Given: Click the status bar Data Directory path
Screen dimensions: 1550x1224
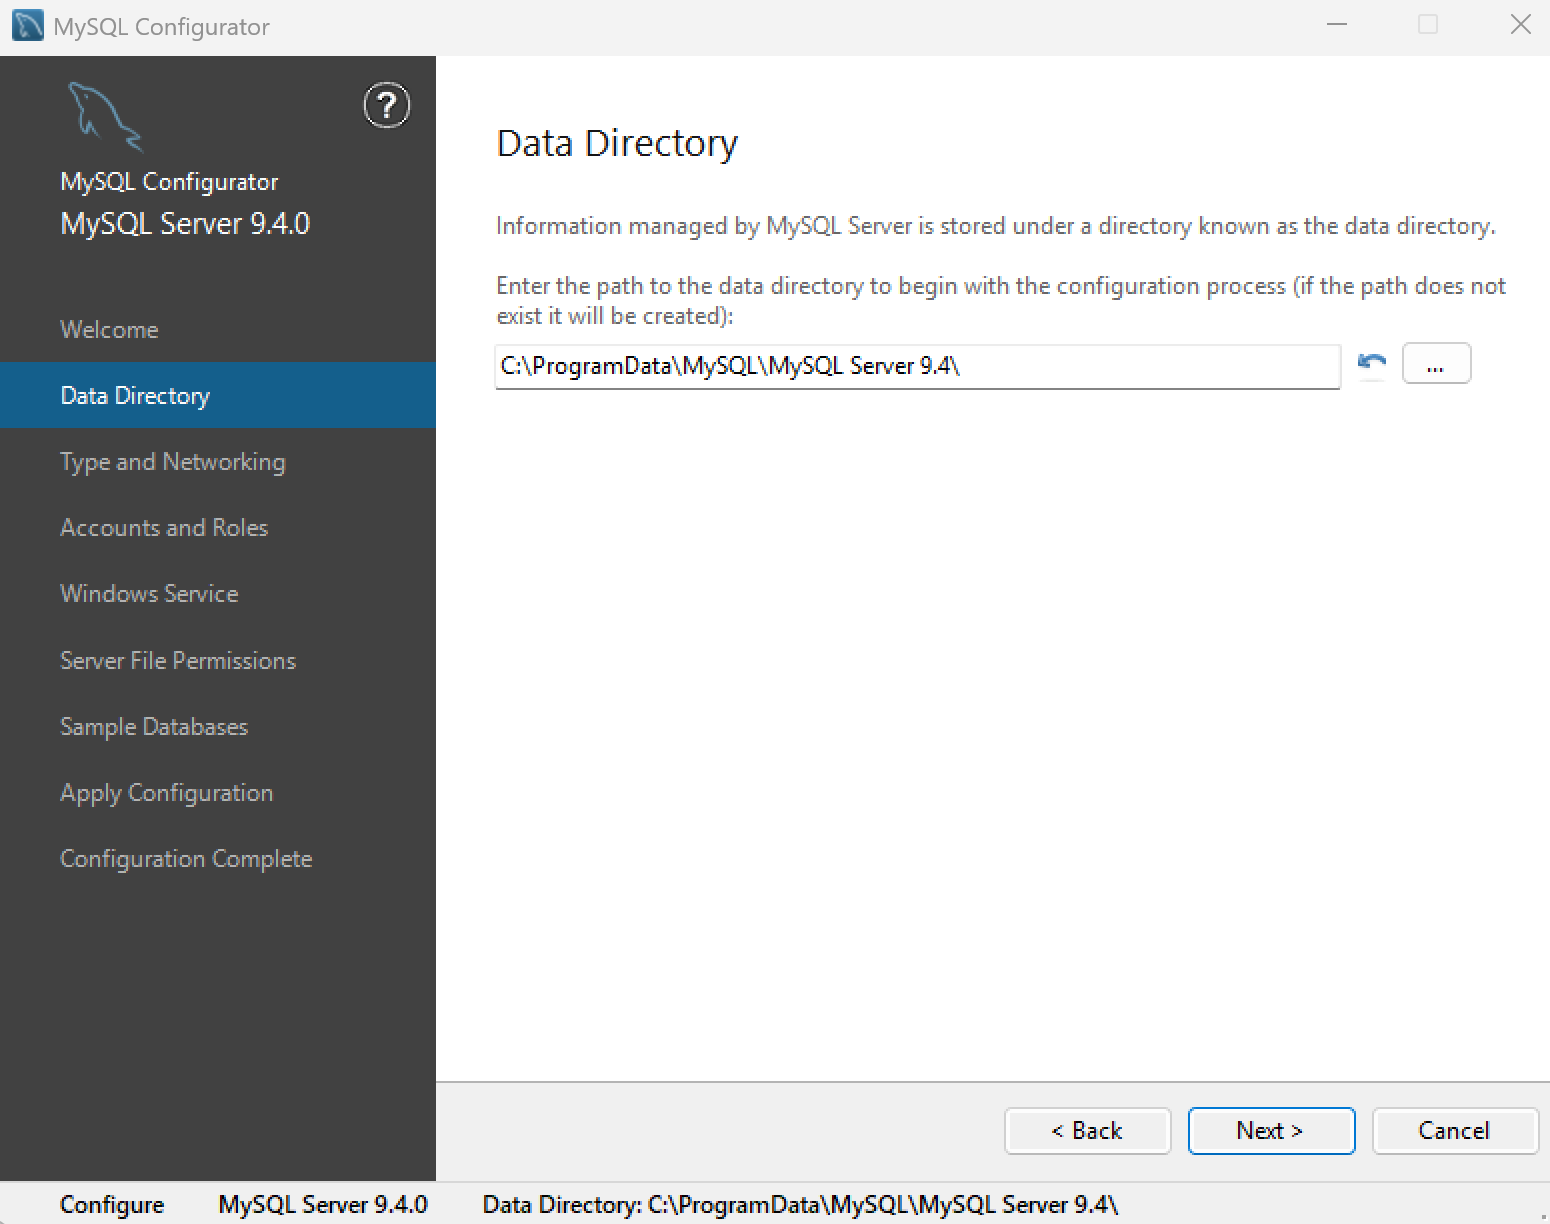Looking at the screenshot, I should point(800,1205).
